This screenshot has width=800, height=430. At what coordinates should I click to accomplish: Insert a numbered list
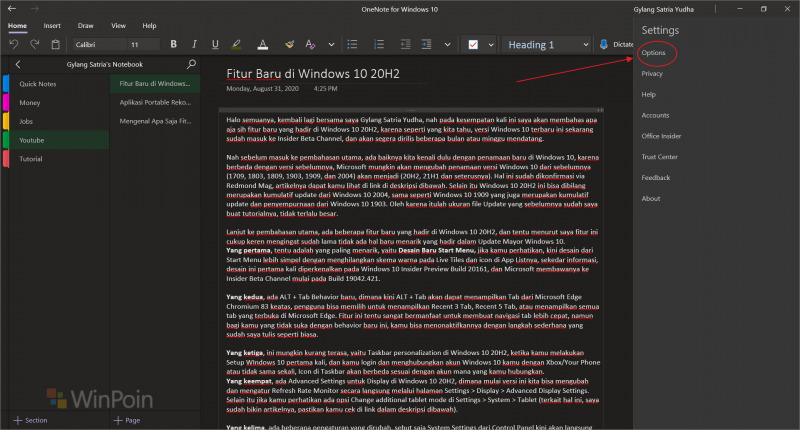[x=379, y=44]
